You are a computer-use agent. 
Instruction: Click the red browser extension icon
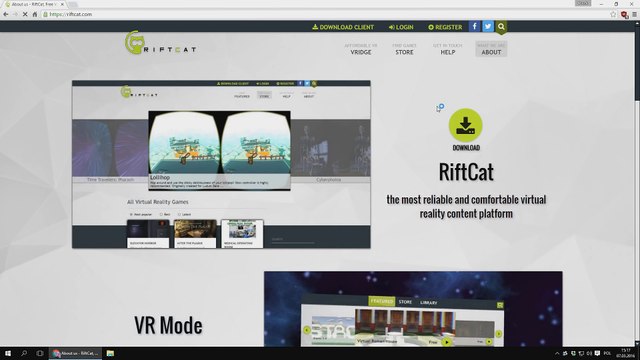624,15
